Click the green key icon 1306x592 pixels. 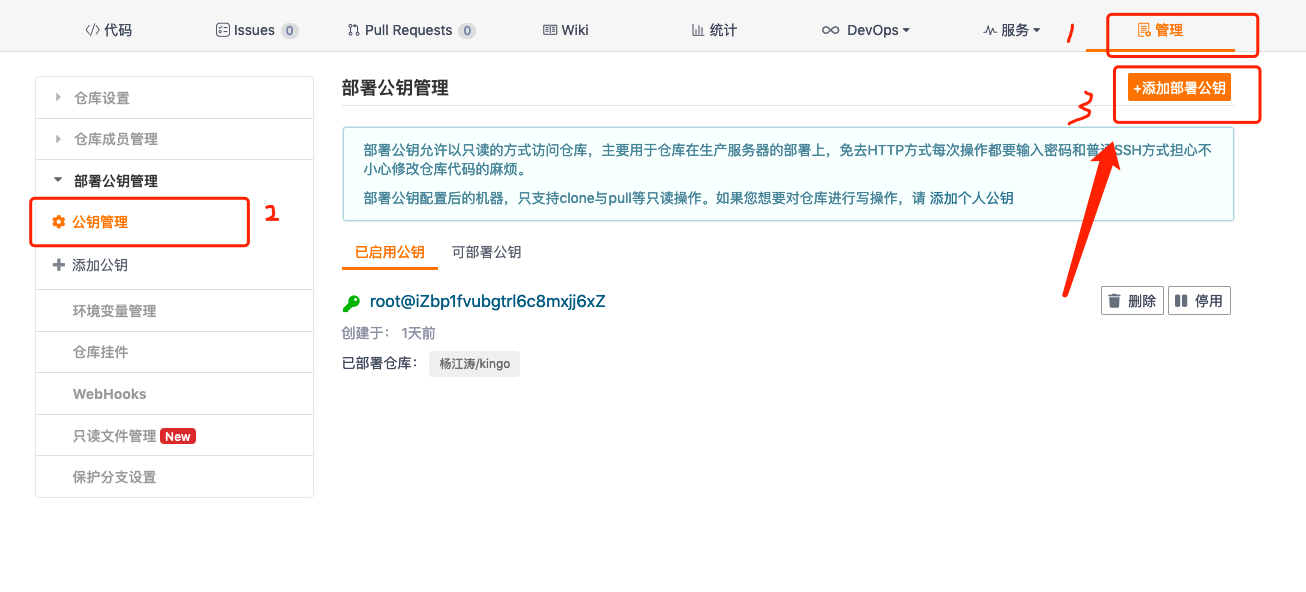tap(351, 303)
